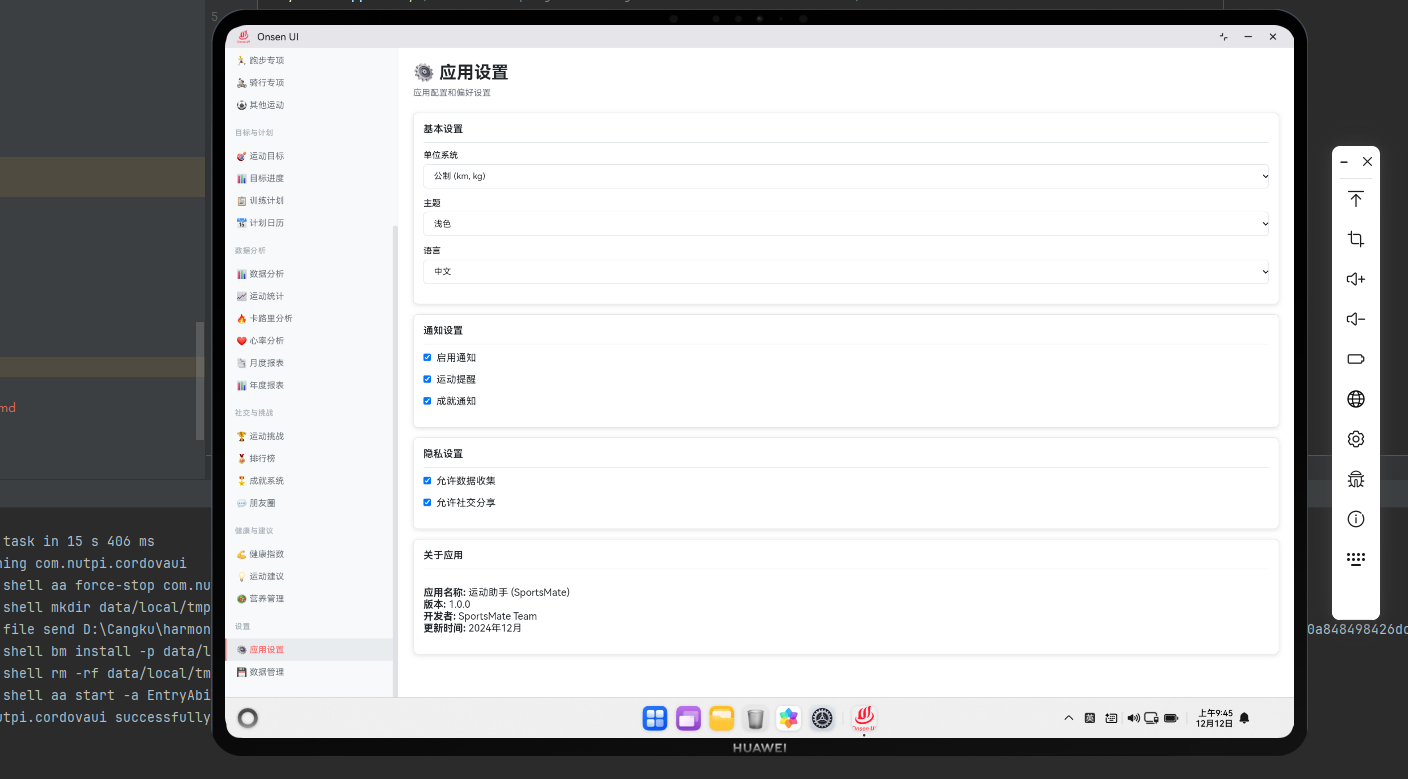
Task: Open the battery control in emulator toolbar
Action: [x=1355, y=359]
